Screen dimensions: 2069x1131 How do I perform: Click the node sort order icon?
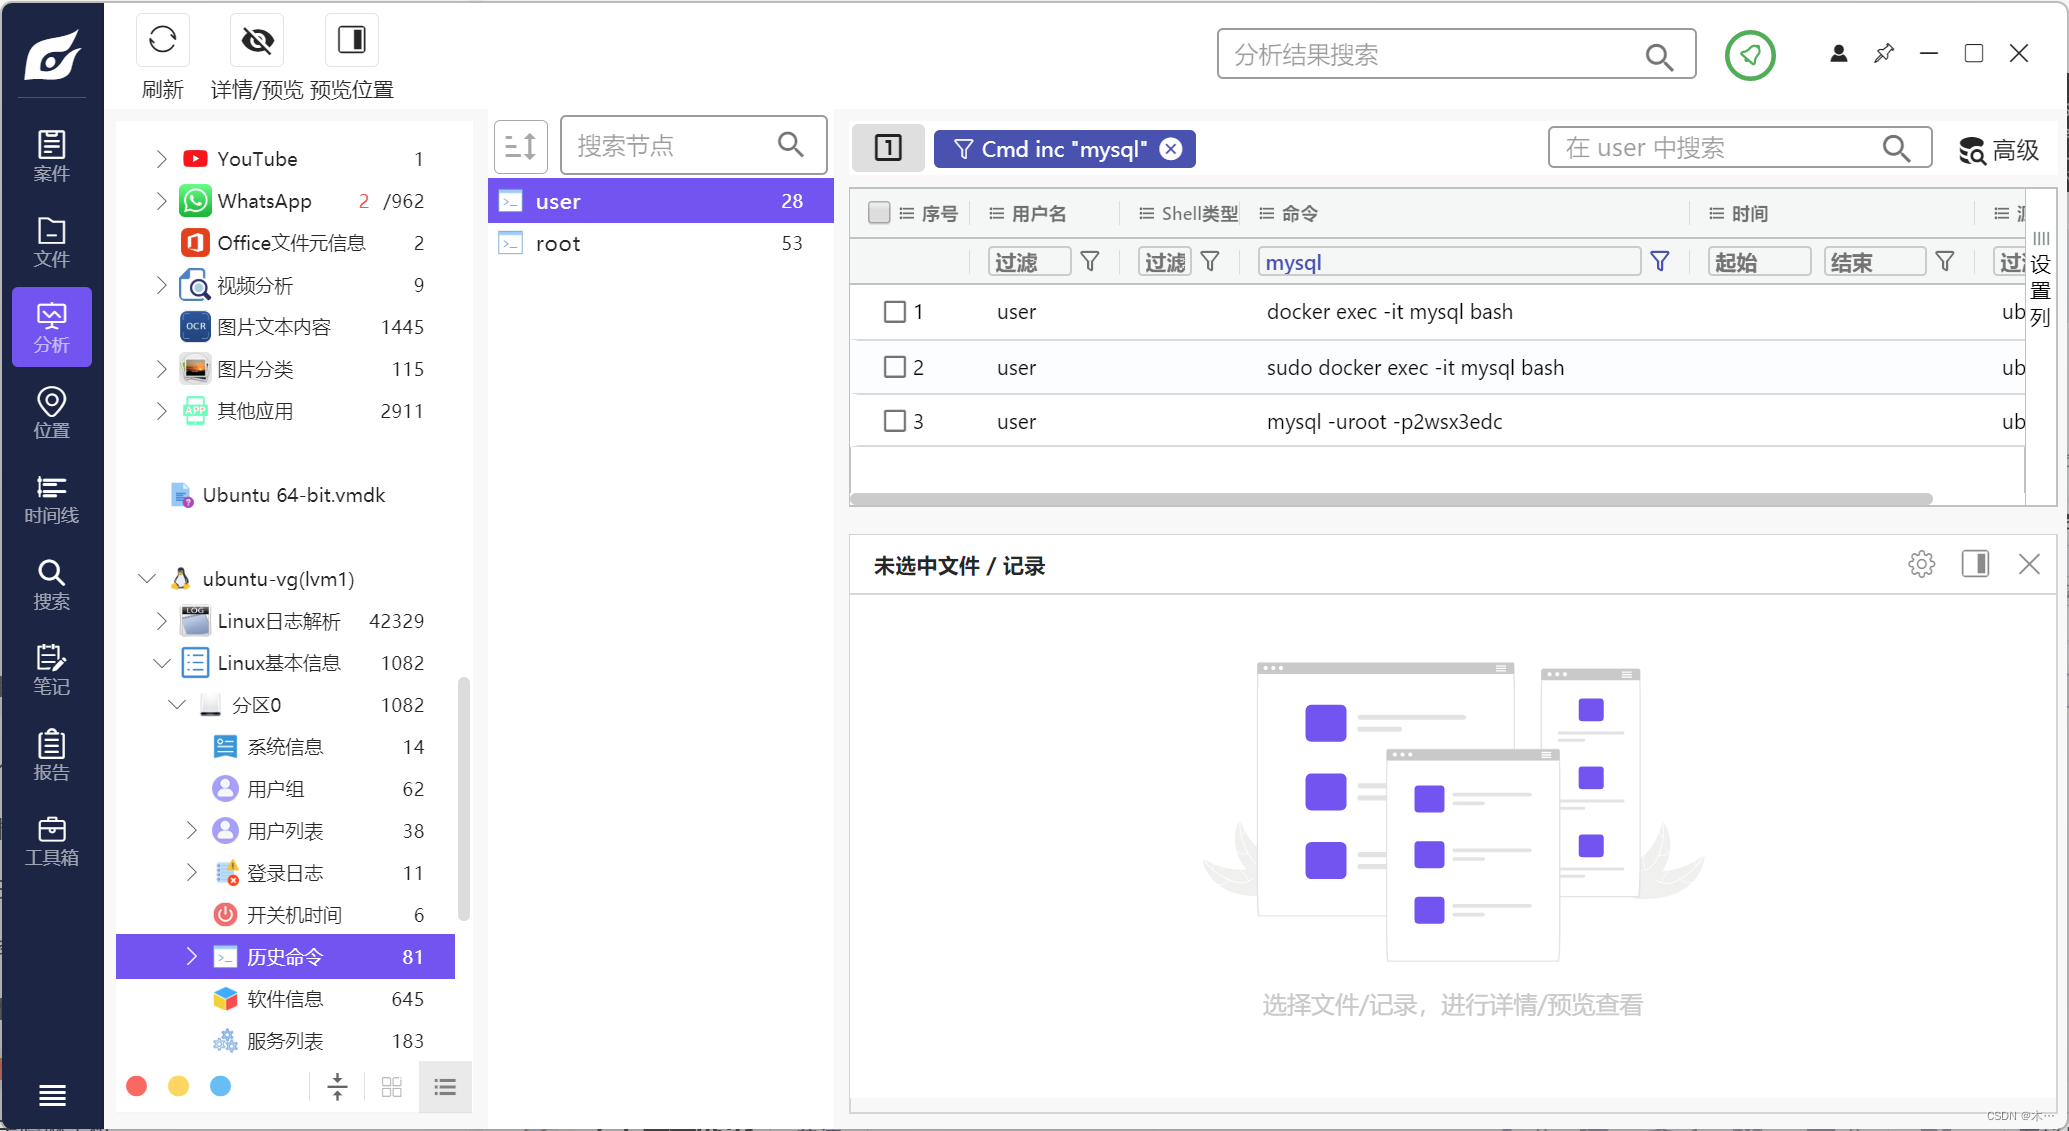(x=520, y=147)
